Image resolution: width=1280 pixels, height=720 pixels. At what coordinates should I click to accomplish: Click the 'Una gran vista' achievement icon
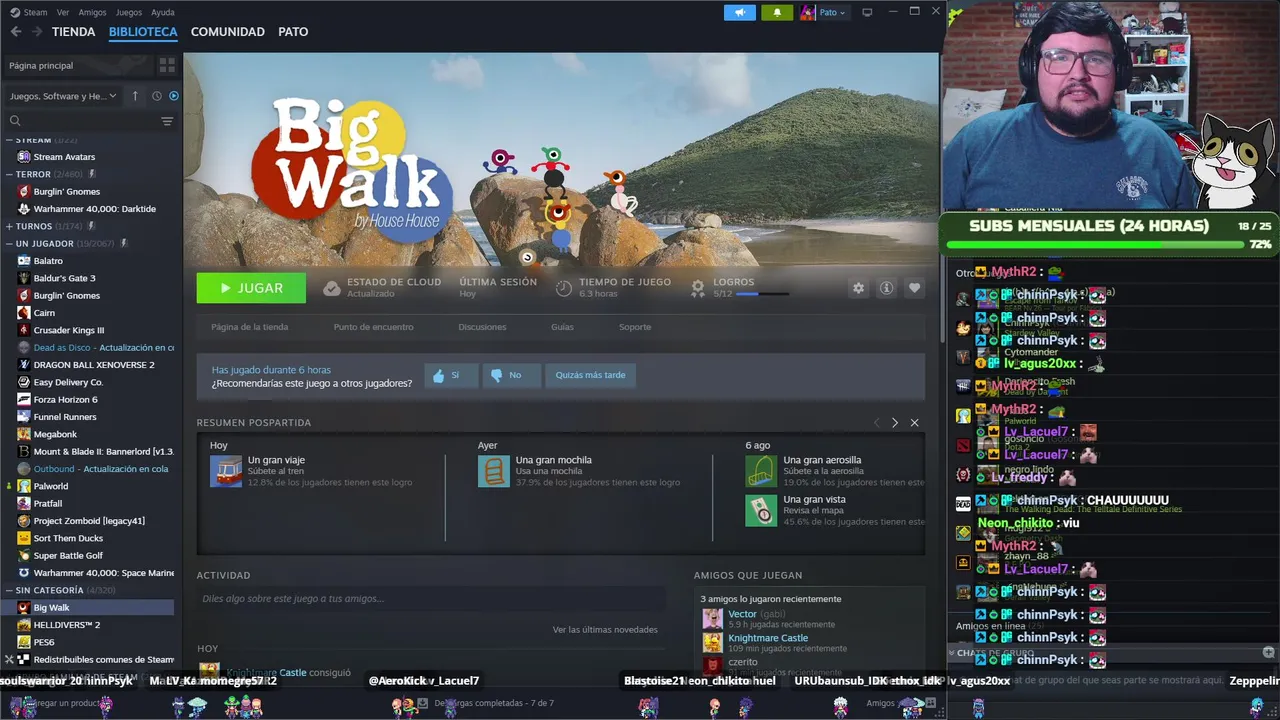[761, 510]
